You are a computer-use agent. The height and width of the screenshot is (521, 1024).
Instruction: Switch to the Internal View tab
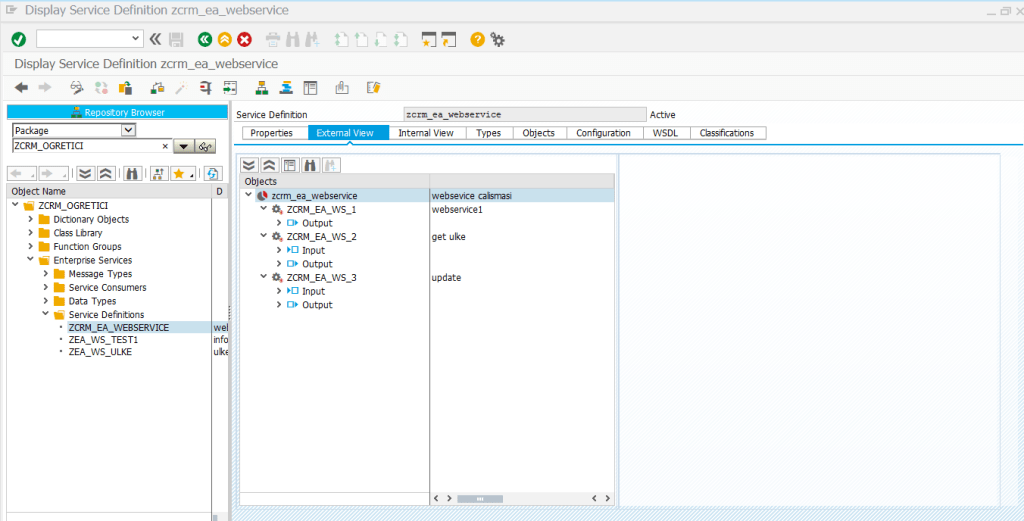426,133
